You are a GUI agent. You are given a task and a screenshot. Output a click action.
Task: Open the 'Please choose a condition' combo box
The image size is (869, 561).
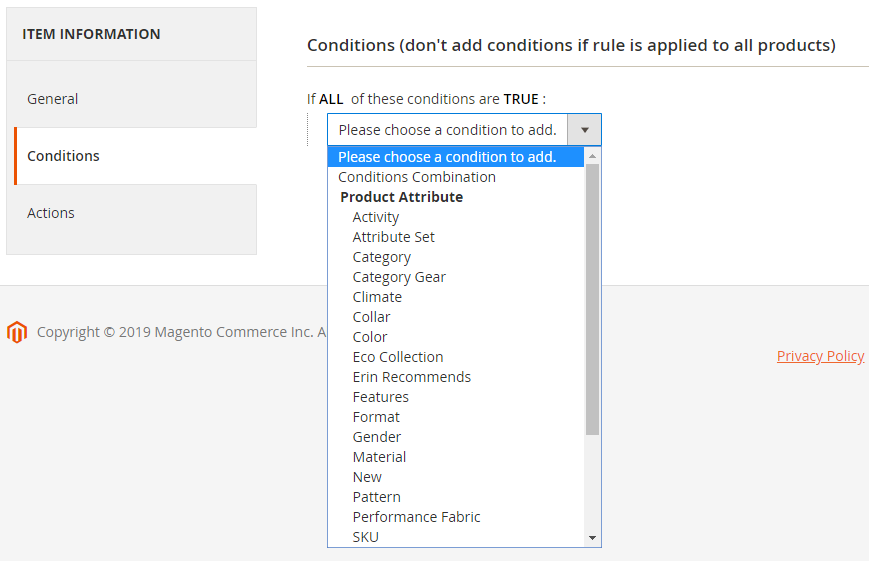coord(447,130)
